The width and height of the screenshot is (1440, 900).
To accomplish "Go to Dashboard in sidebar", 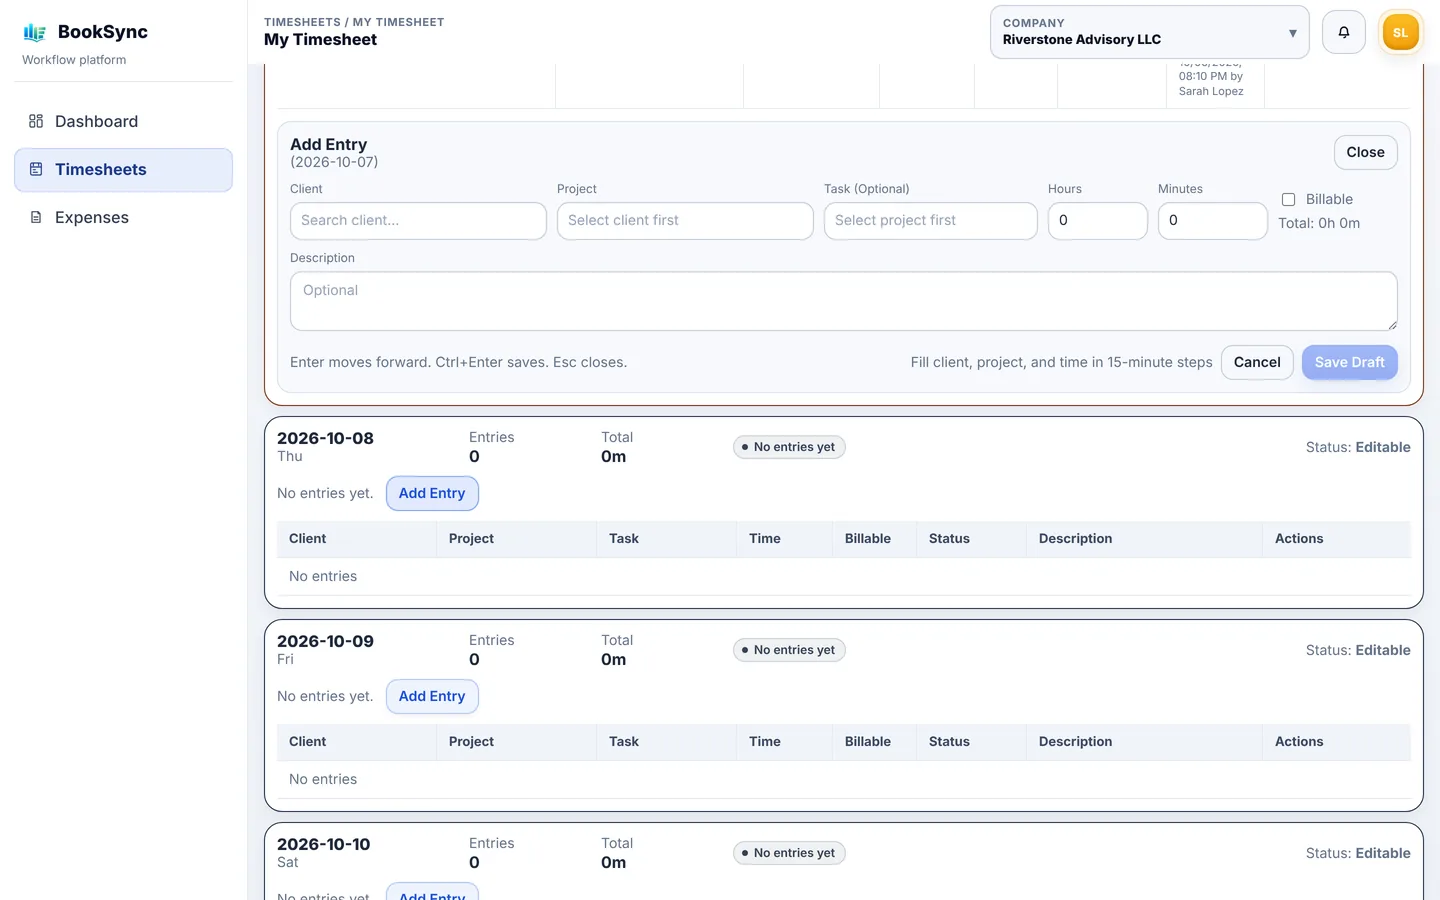I will 123,121.
